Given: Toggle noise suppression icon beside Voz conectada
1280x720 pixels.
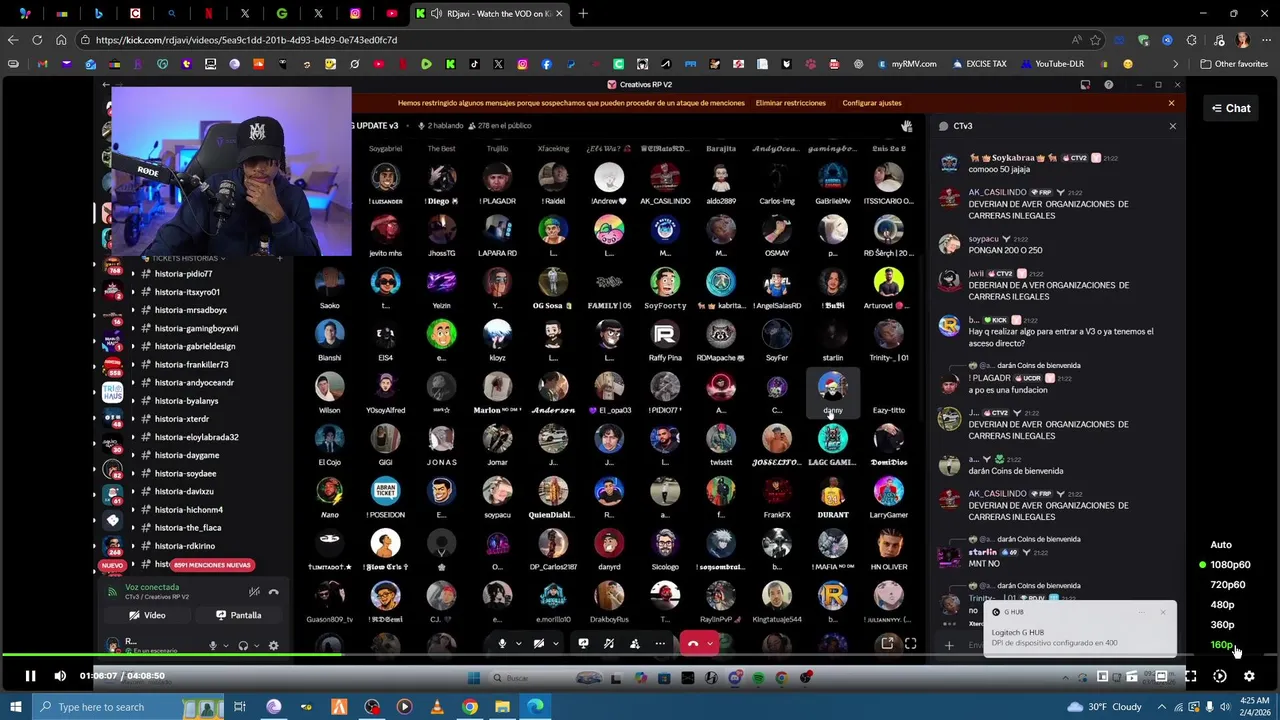Looking at the screenshot, I should [x=254, y=592].
